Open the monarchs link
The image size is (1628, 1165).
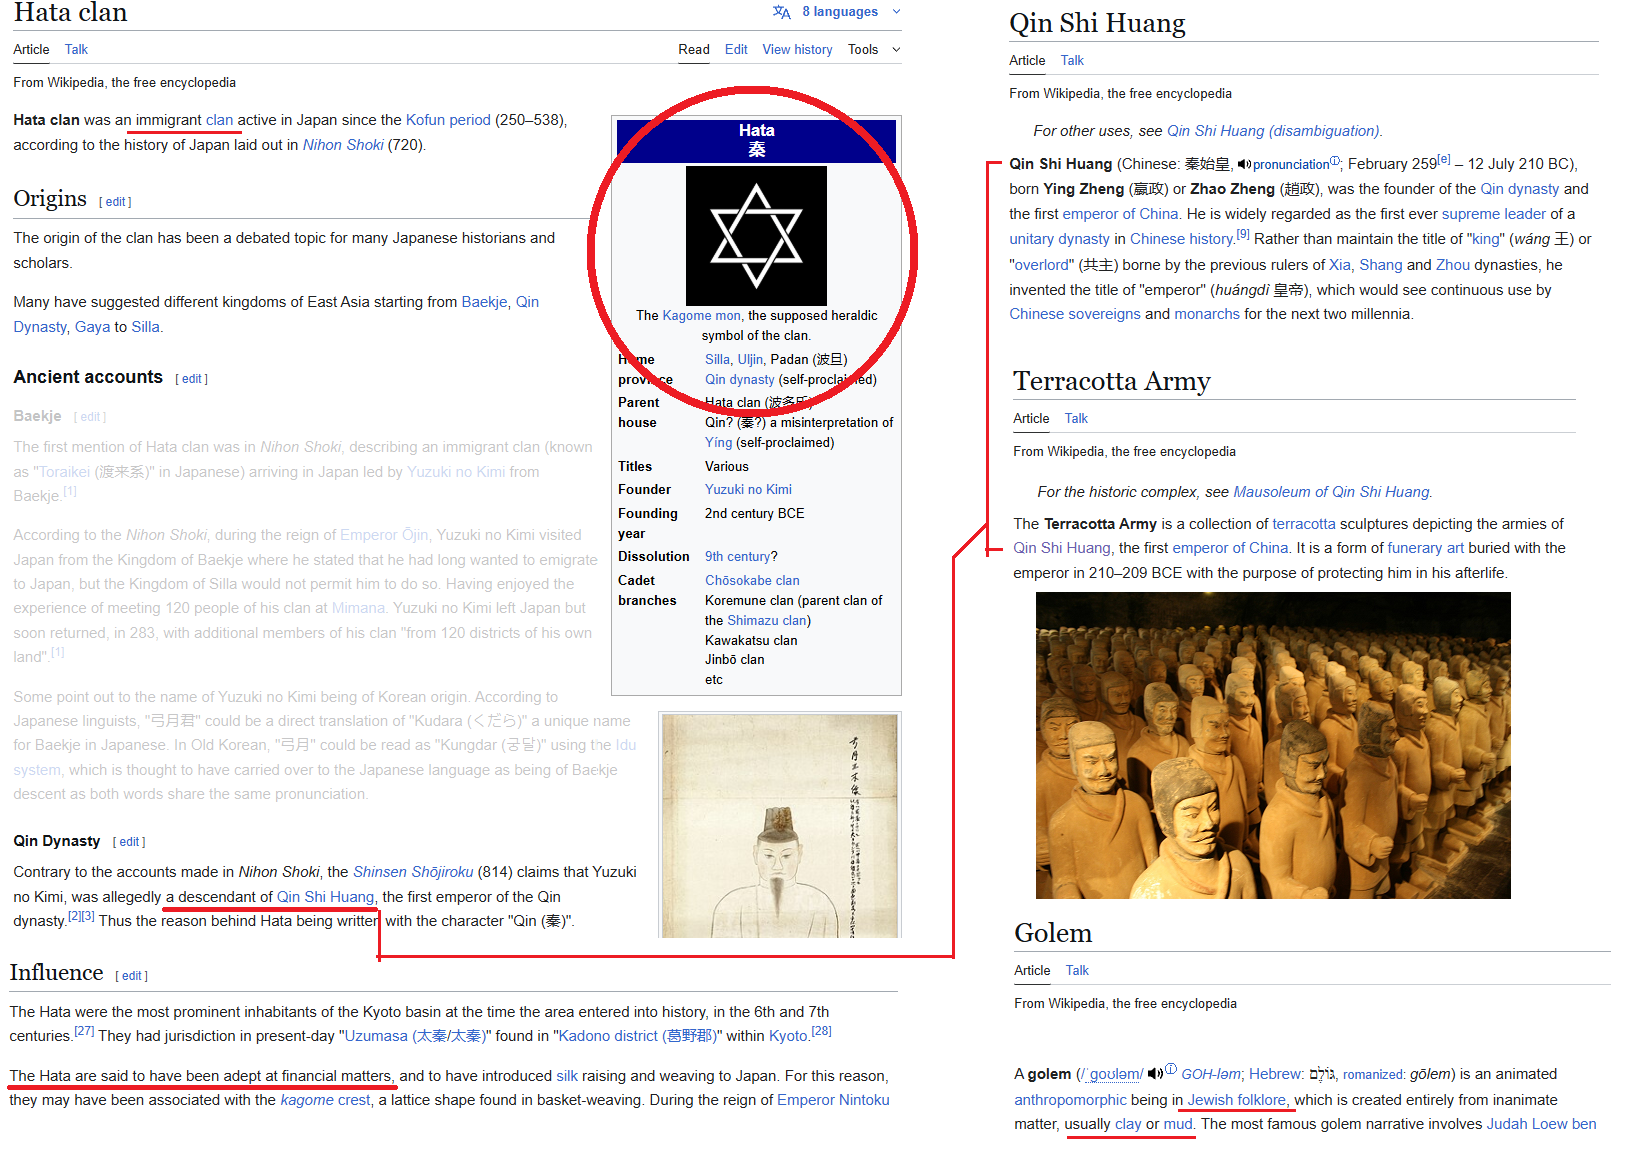1207,314
